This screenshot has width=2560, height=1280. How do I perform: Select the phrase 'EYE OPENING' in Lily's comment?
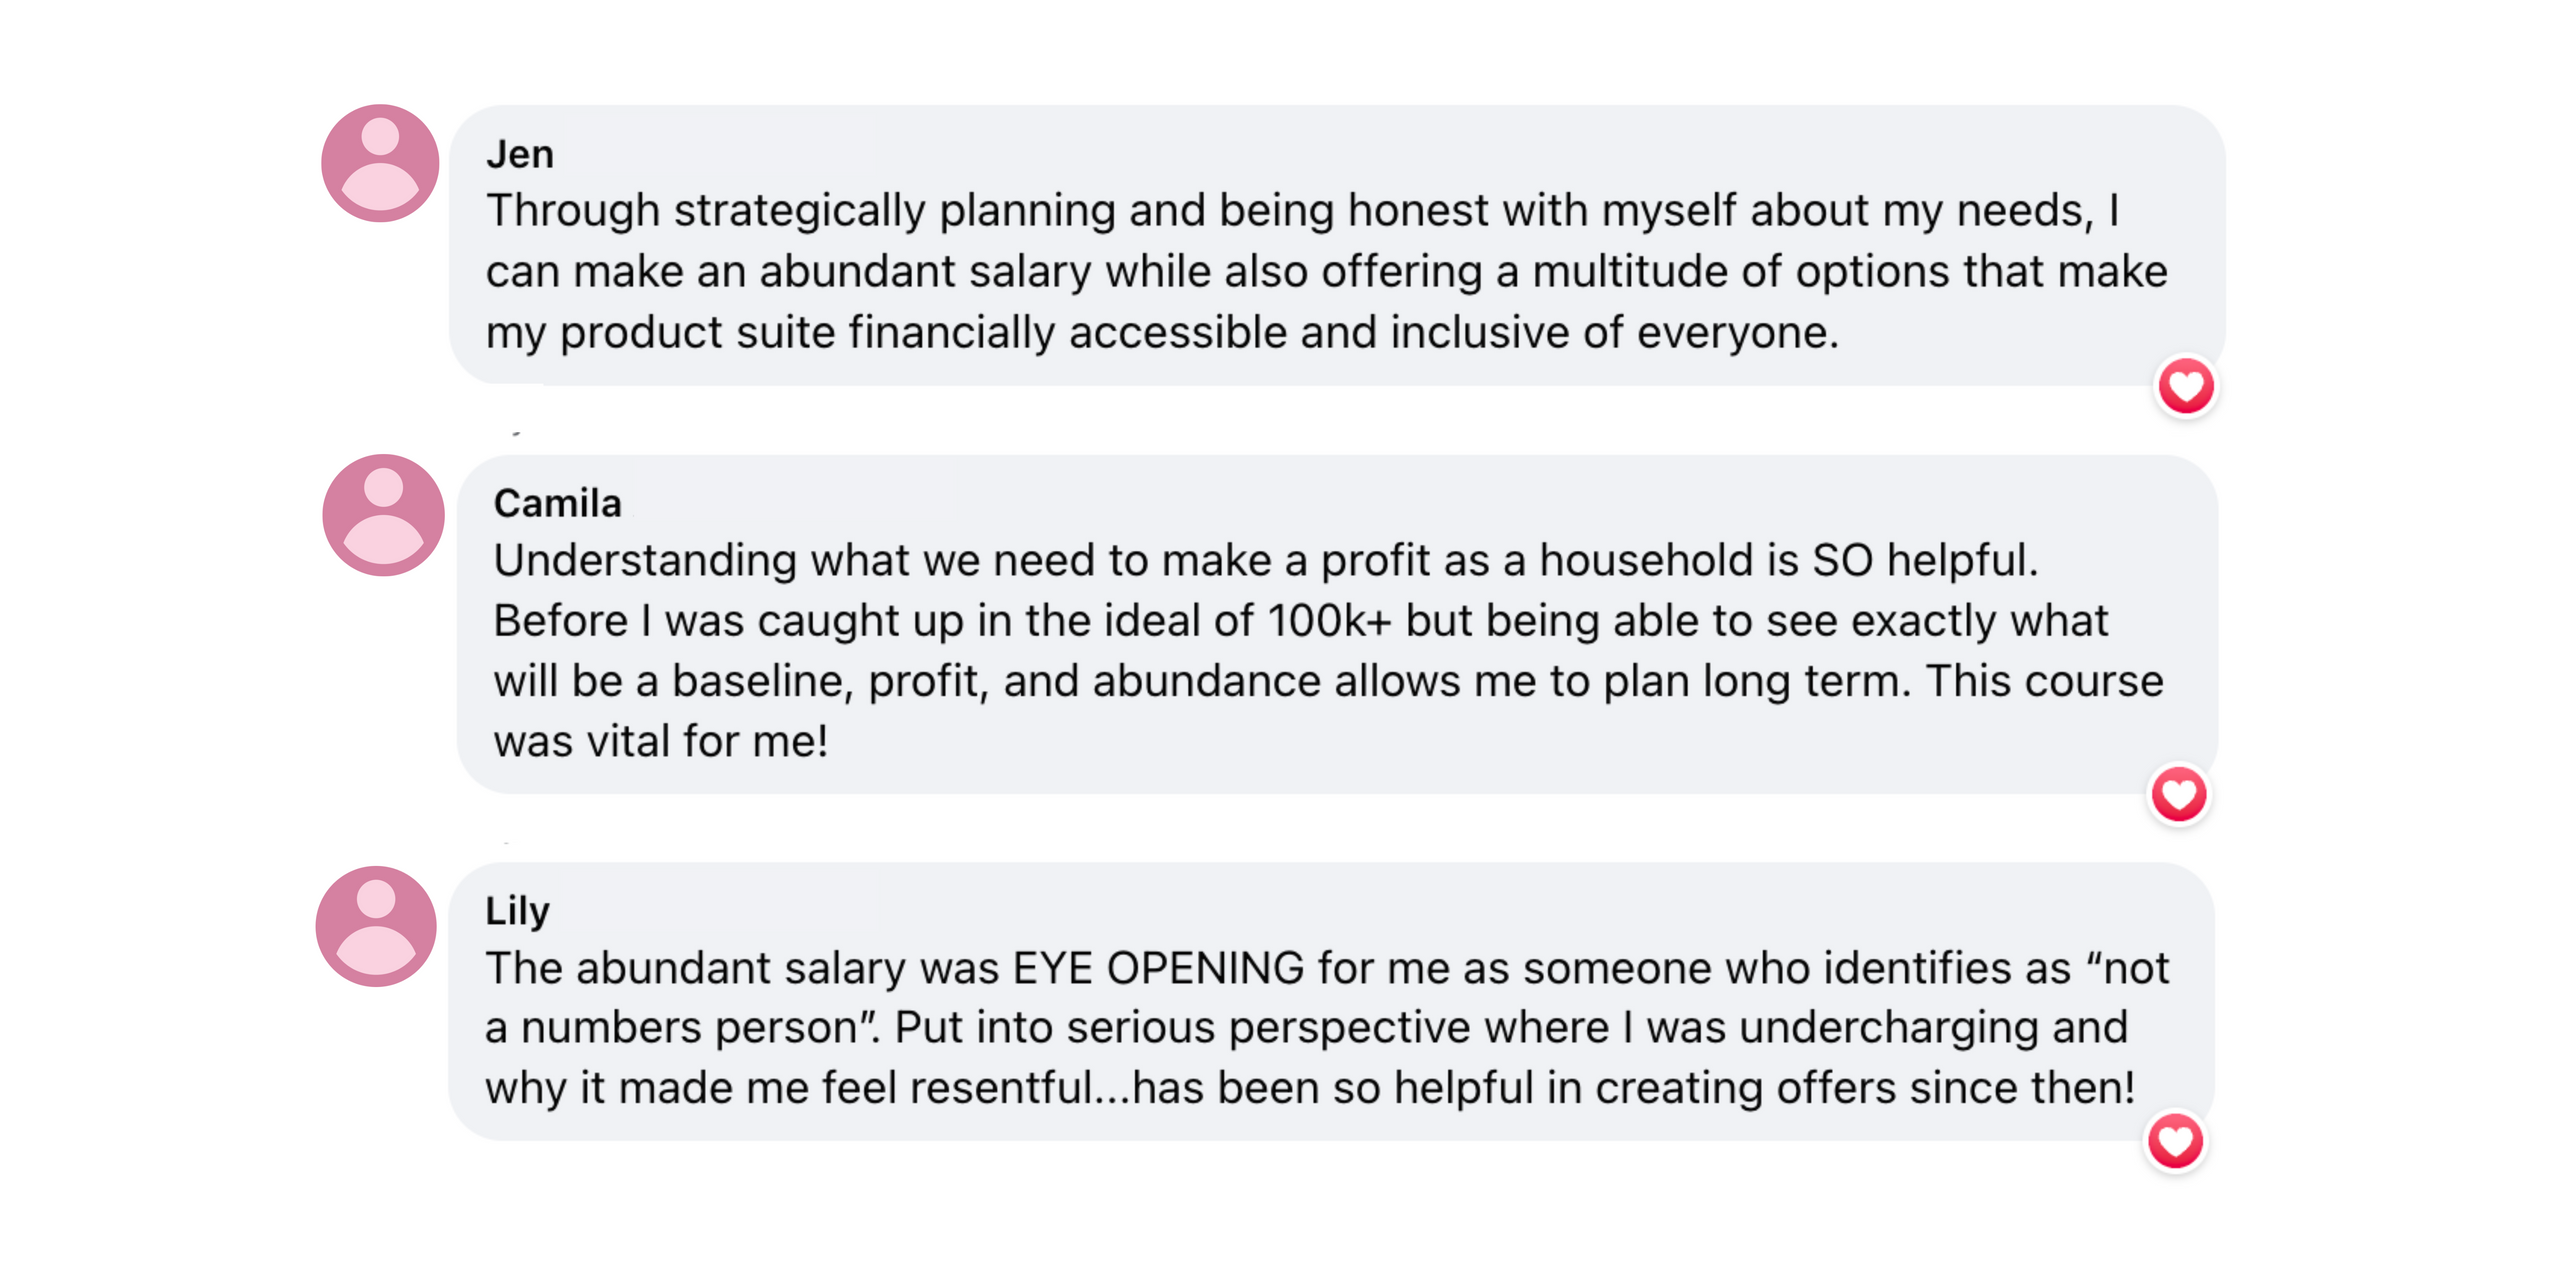coord(1158,968)
